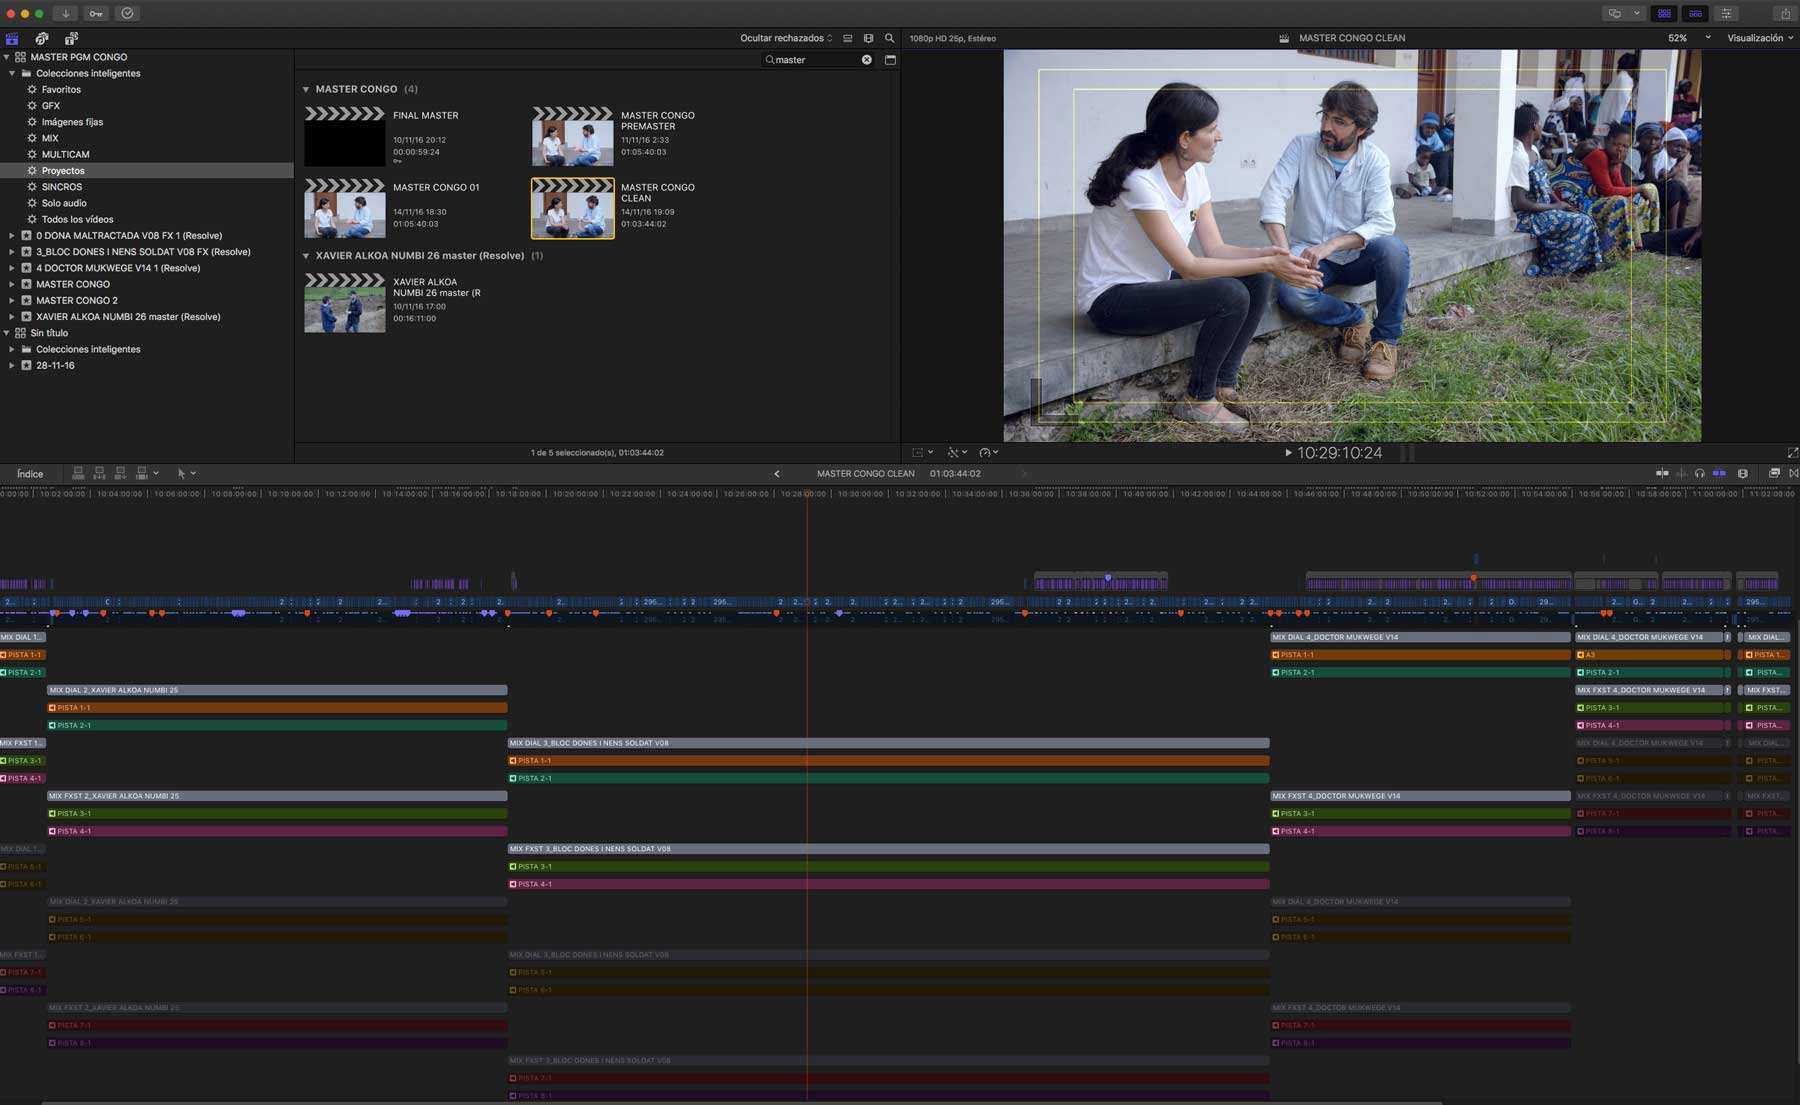Go back in timeline history arrow
Image resolution: width=1800 pixels, height=1105 pixels.
pyautogui.click(x=777, y=473)
